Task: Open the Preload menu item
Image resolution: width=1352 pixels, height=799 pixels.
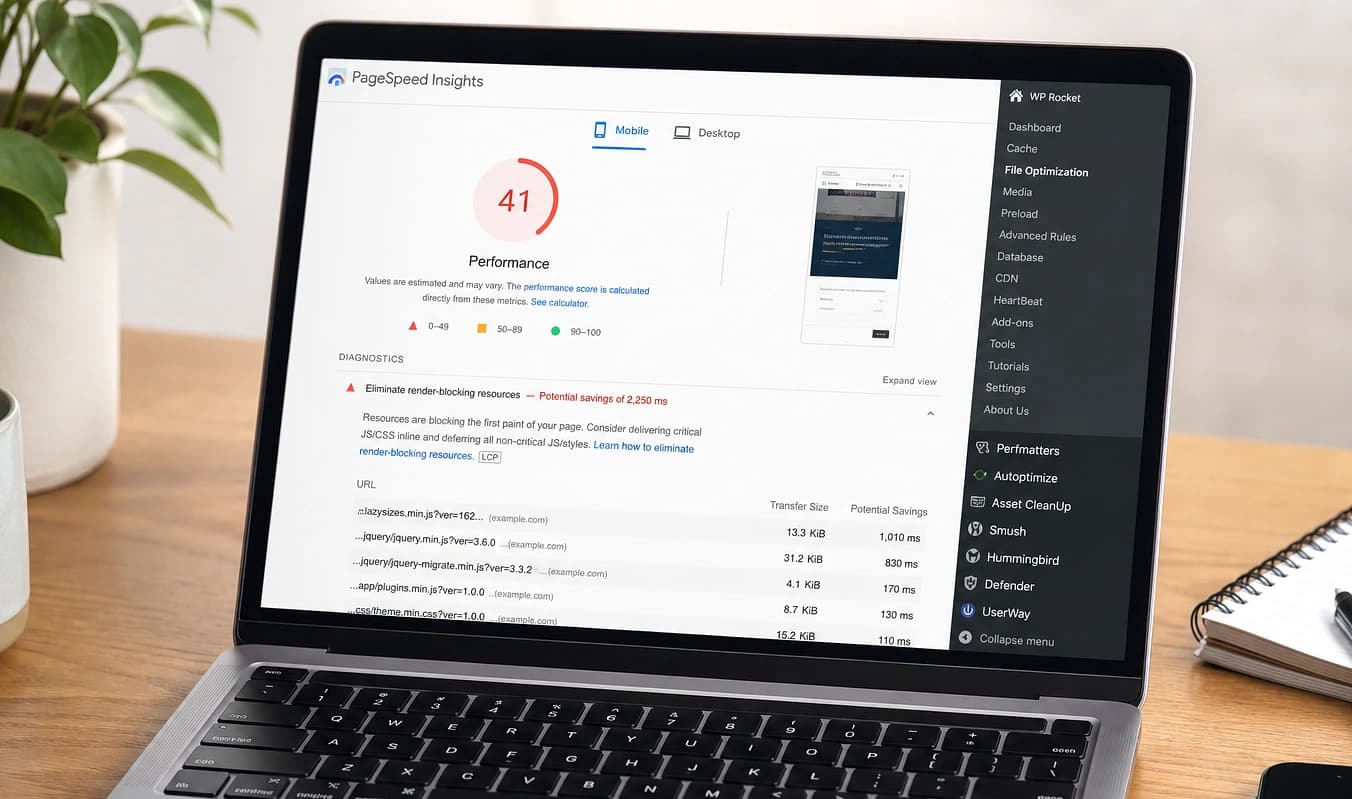Action: [1019, 213]
